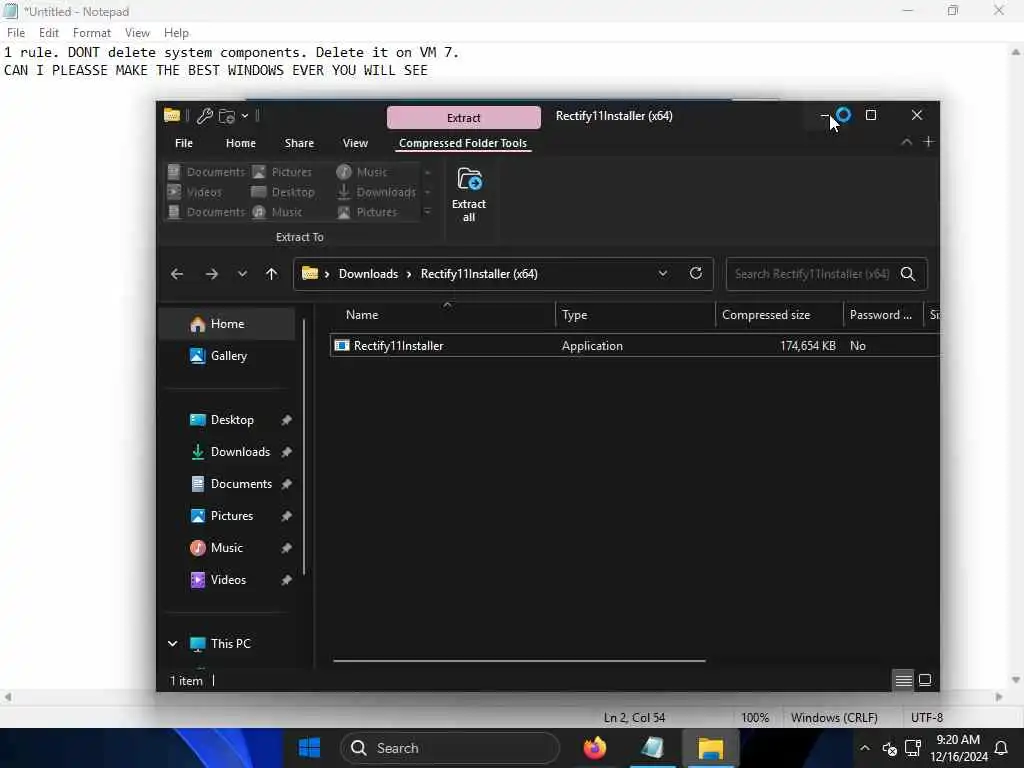Open the Properties wrench icon in title bar
Image resolution: width=1024 pixels, height=768 pixels.
(x=204, y=116)
